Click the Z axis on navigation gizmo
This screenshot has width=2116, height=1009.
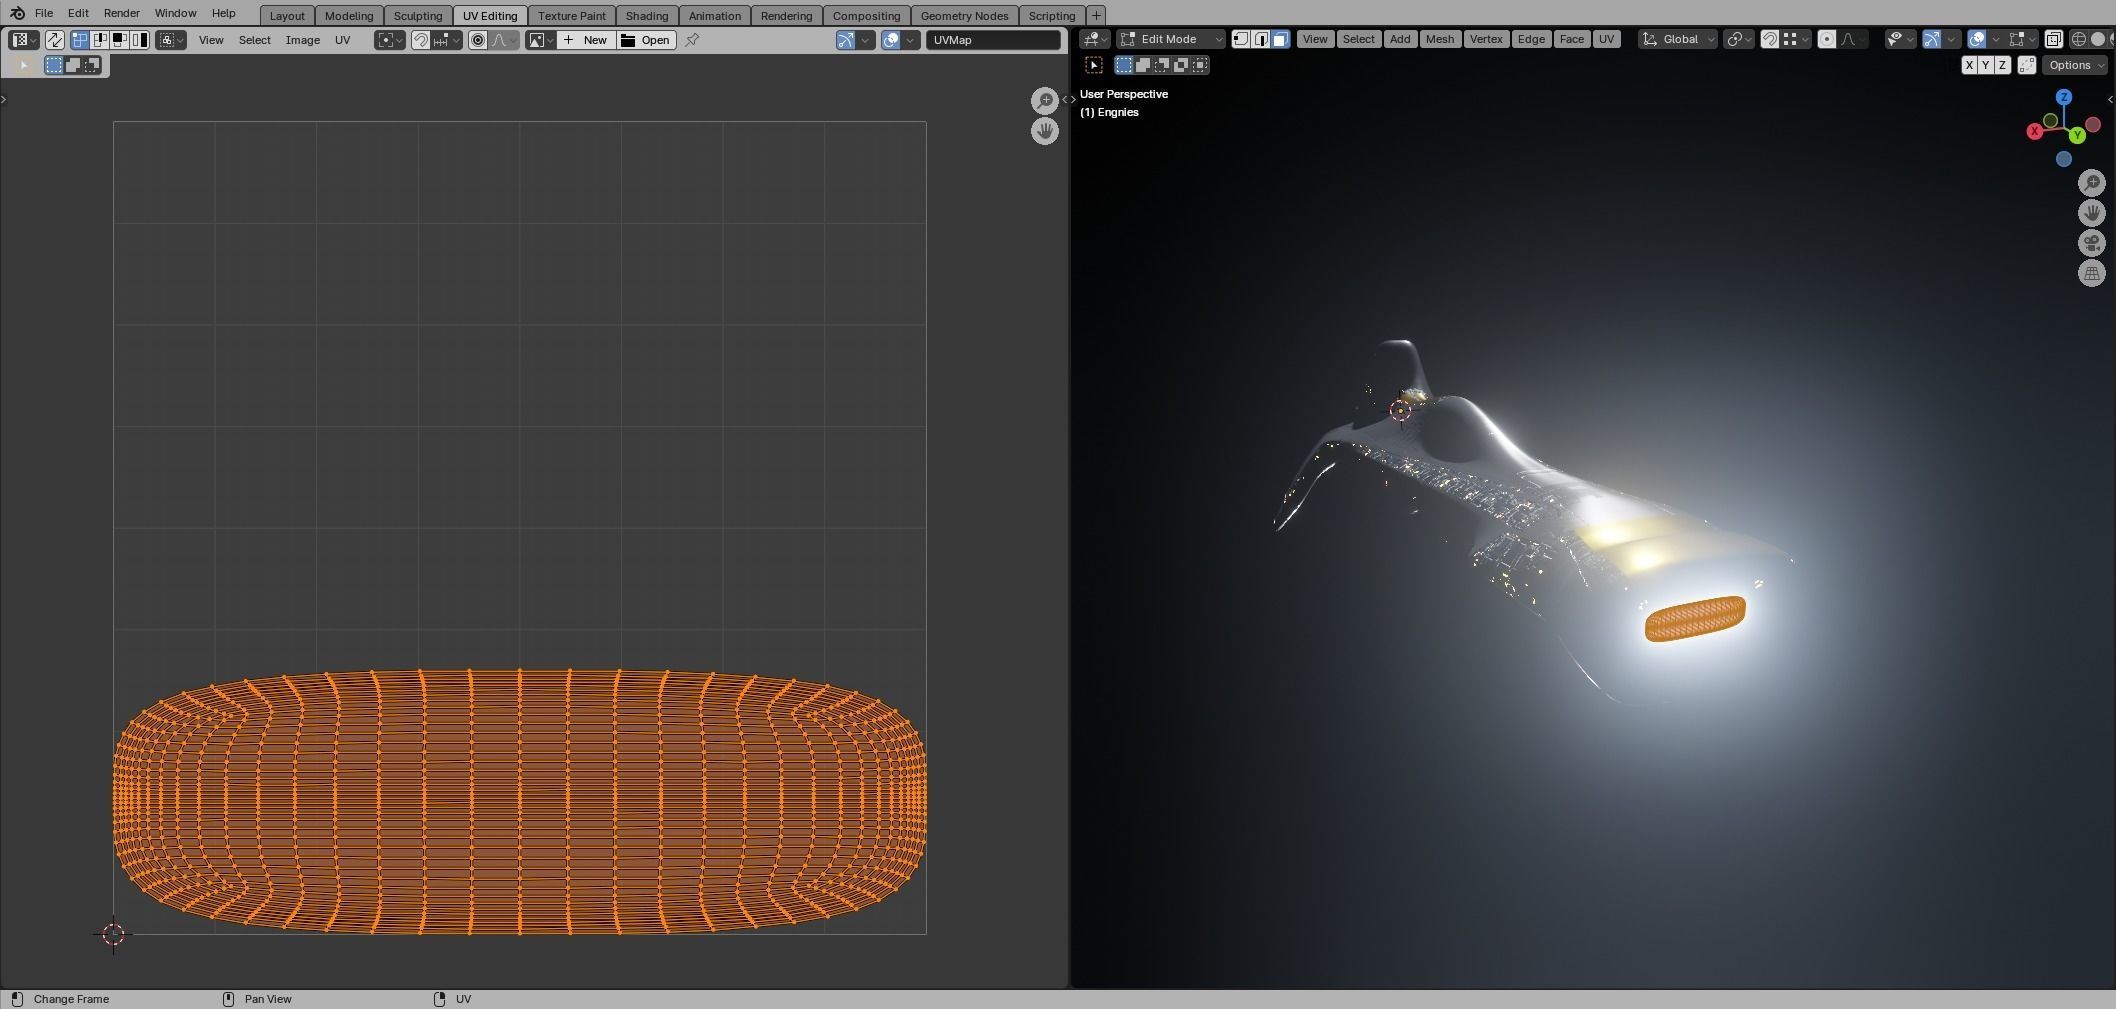[2064, 97]
